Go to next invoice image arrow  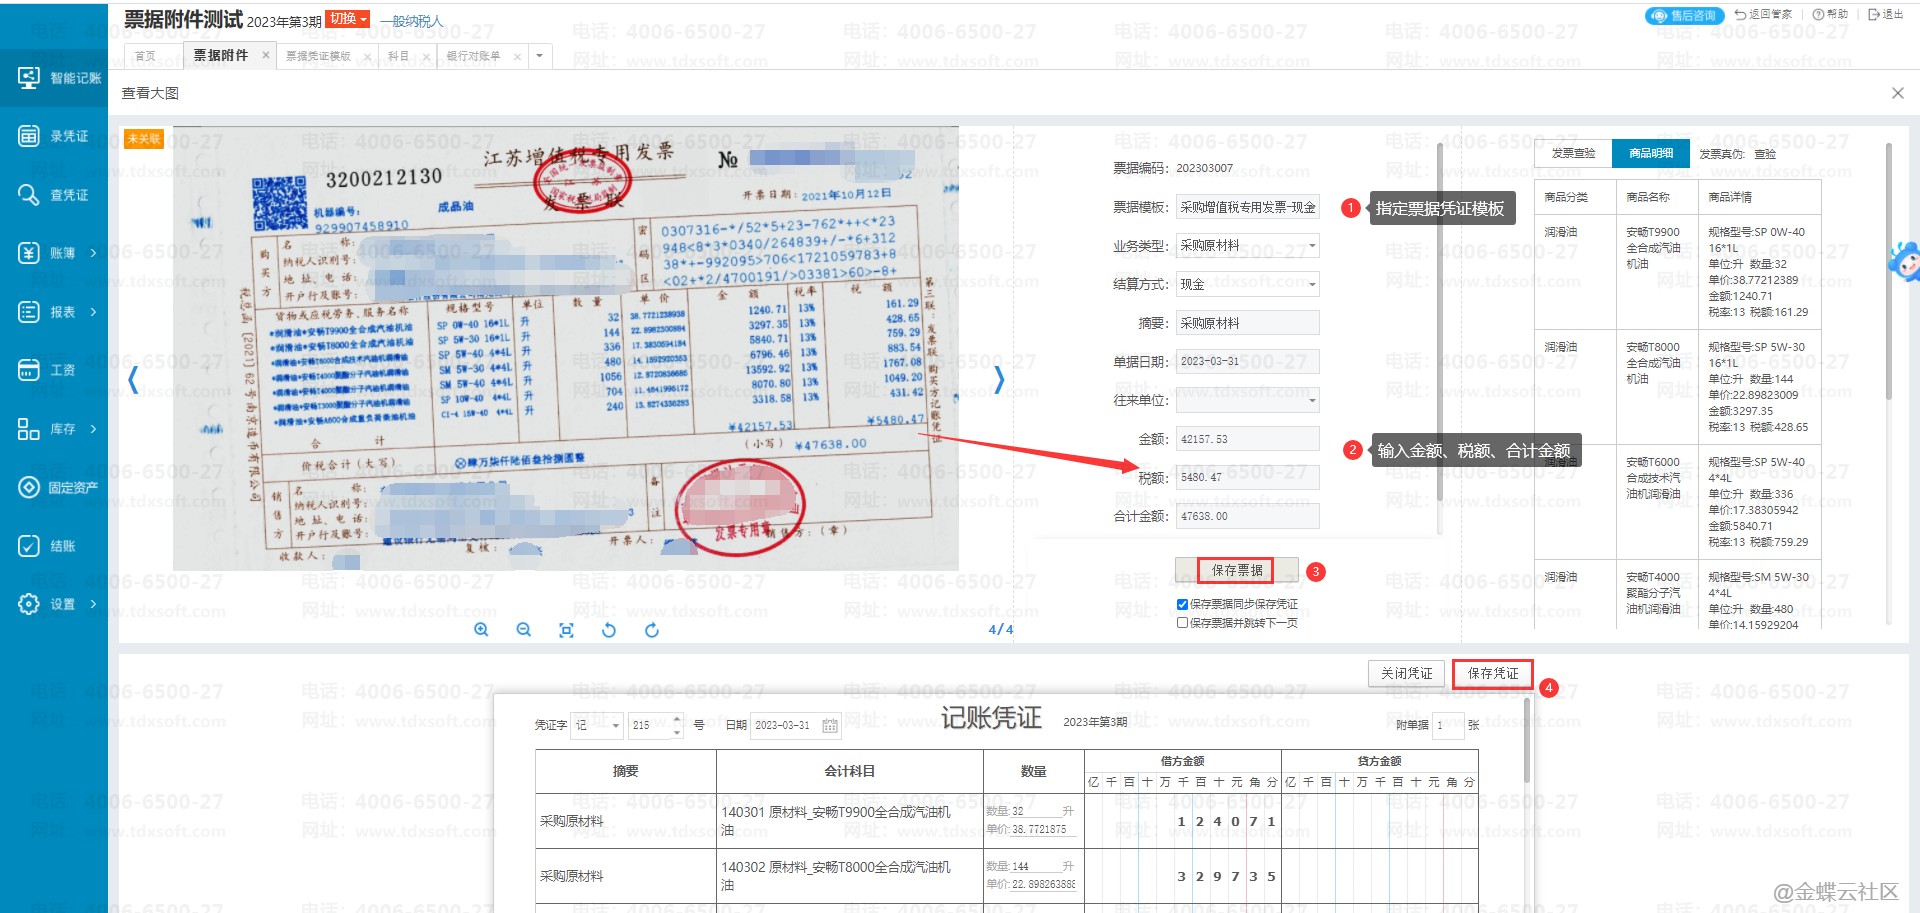tap(998, 380)
